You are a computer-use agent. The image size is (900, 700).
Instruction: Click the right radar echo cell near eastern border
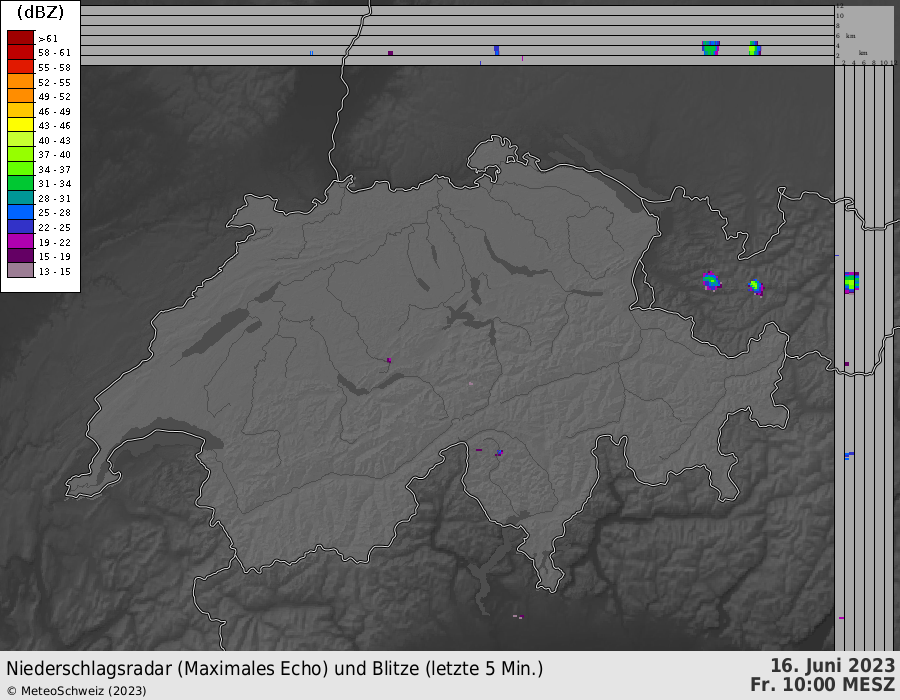click(x=756, y=287)
